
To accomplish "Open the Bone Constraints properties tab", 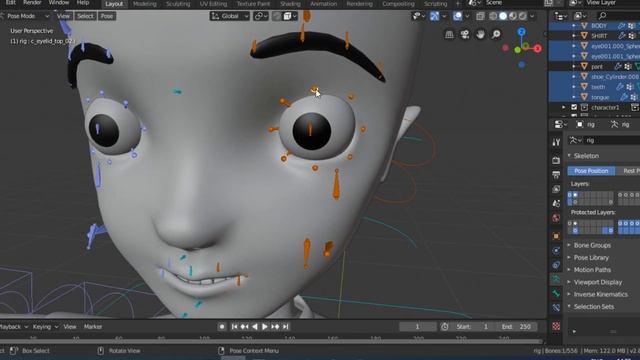I will click(x=556, y=308).
